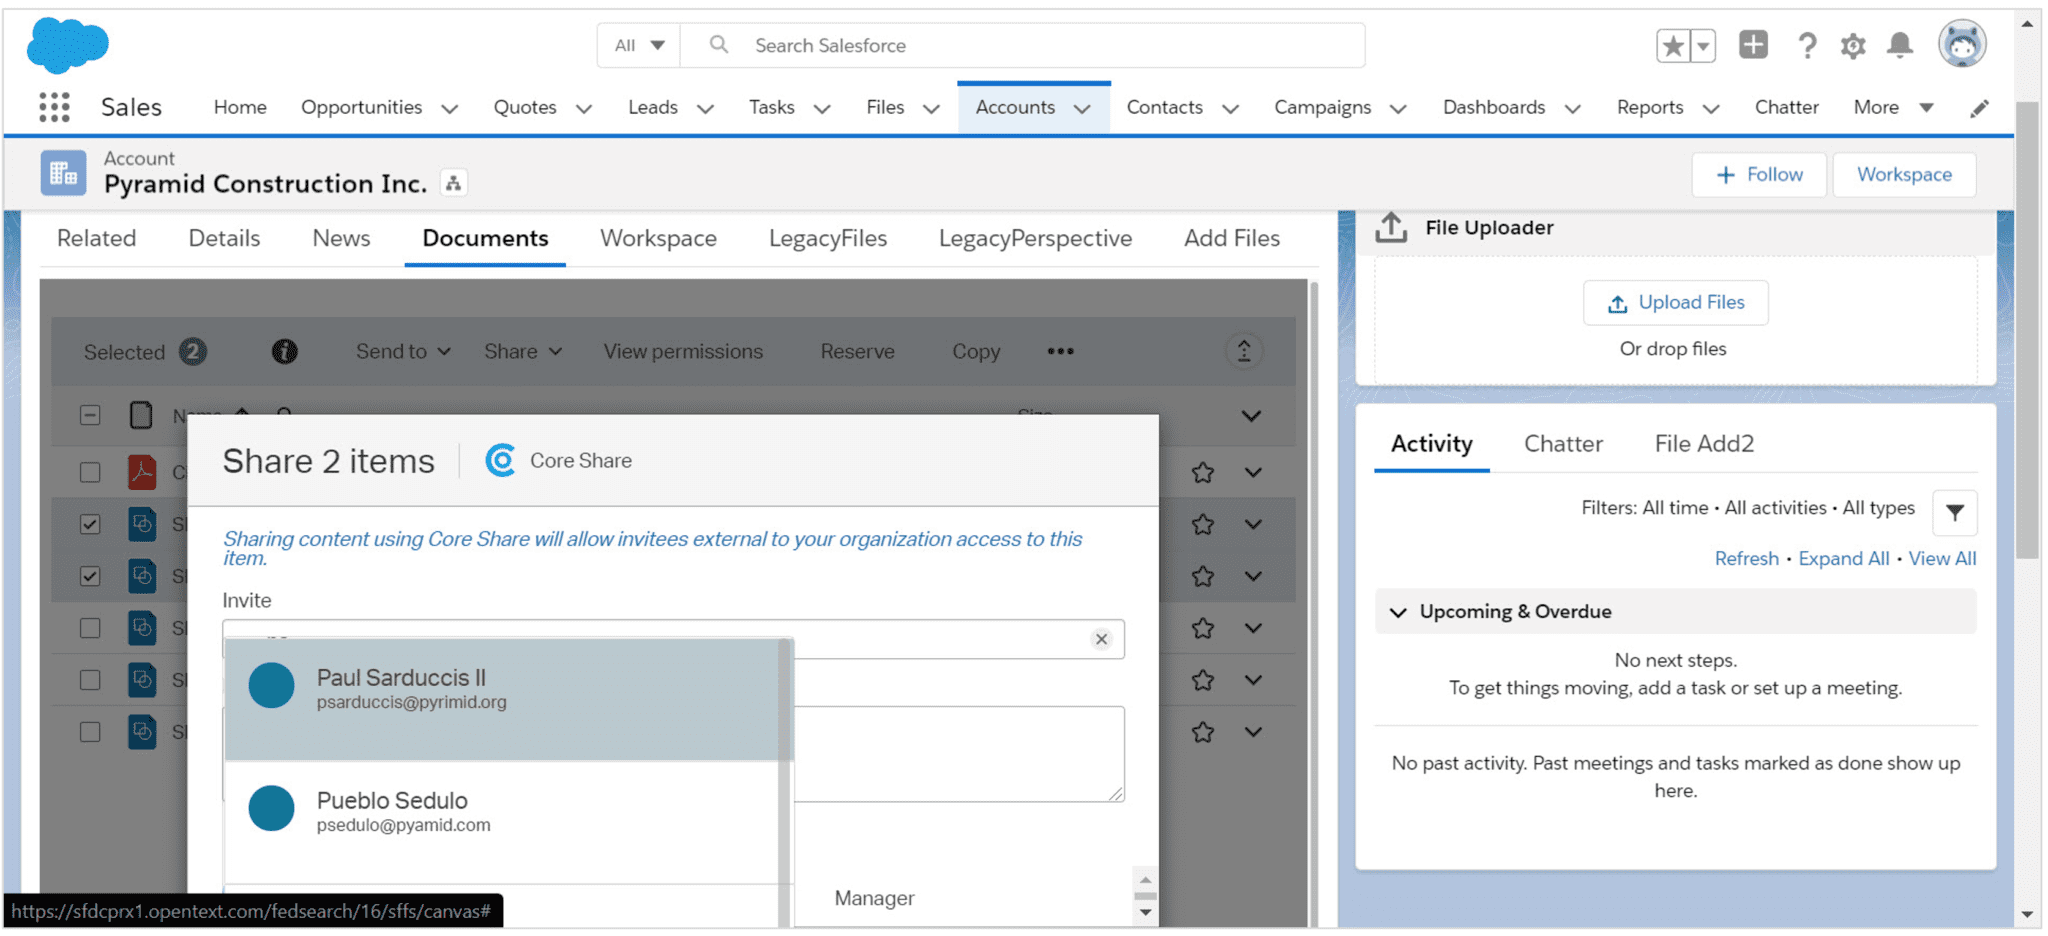Open the Send to dropdown
Viewport: 2048px width, 936px height.
(x=401, y=351)
